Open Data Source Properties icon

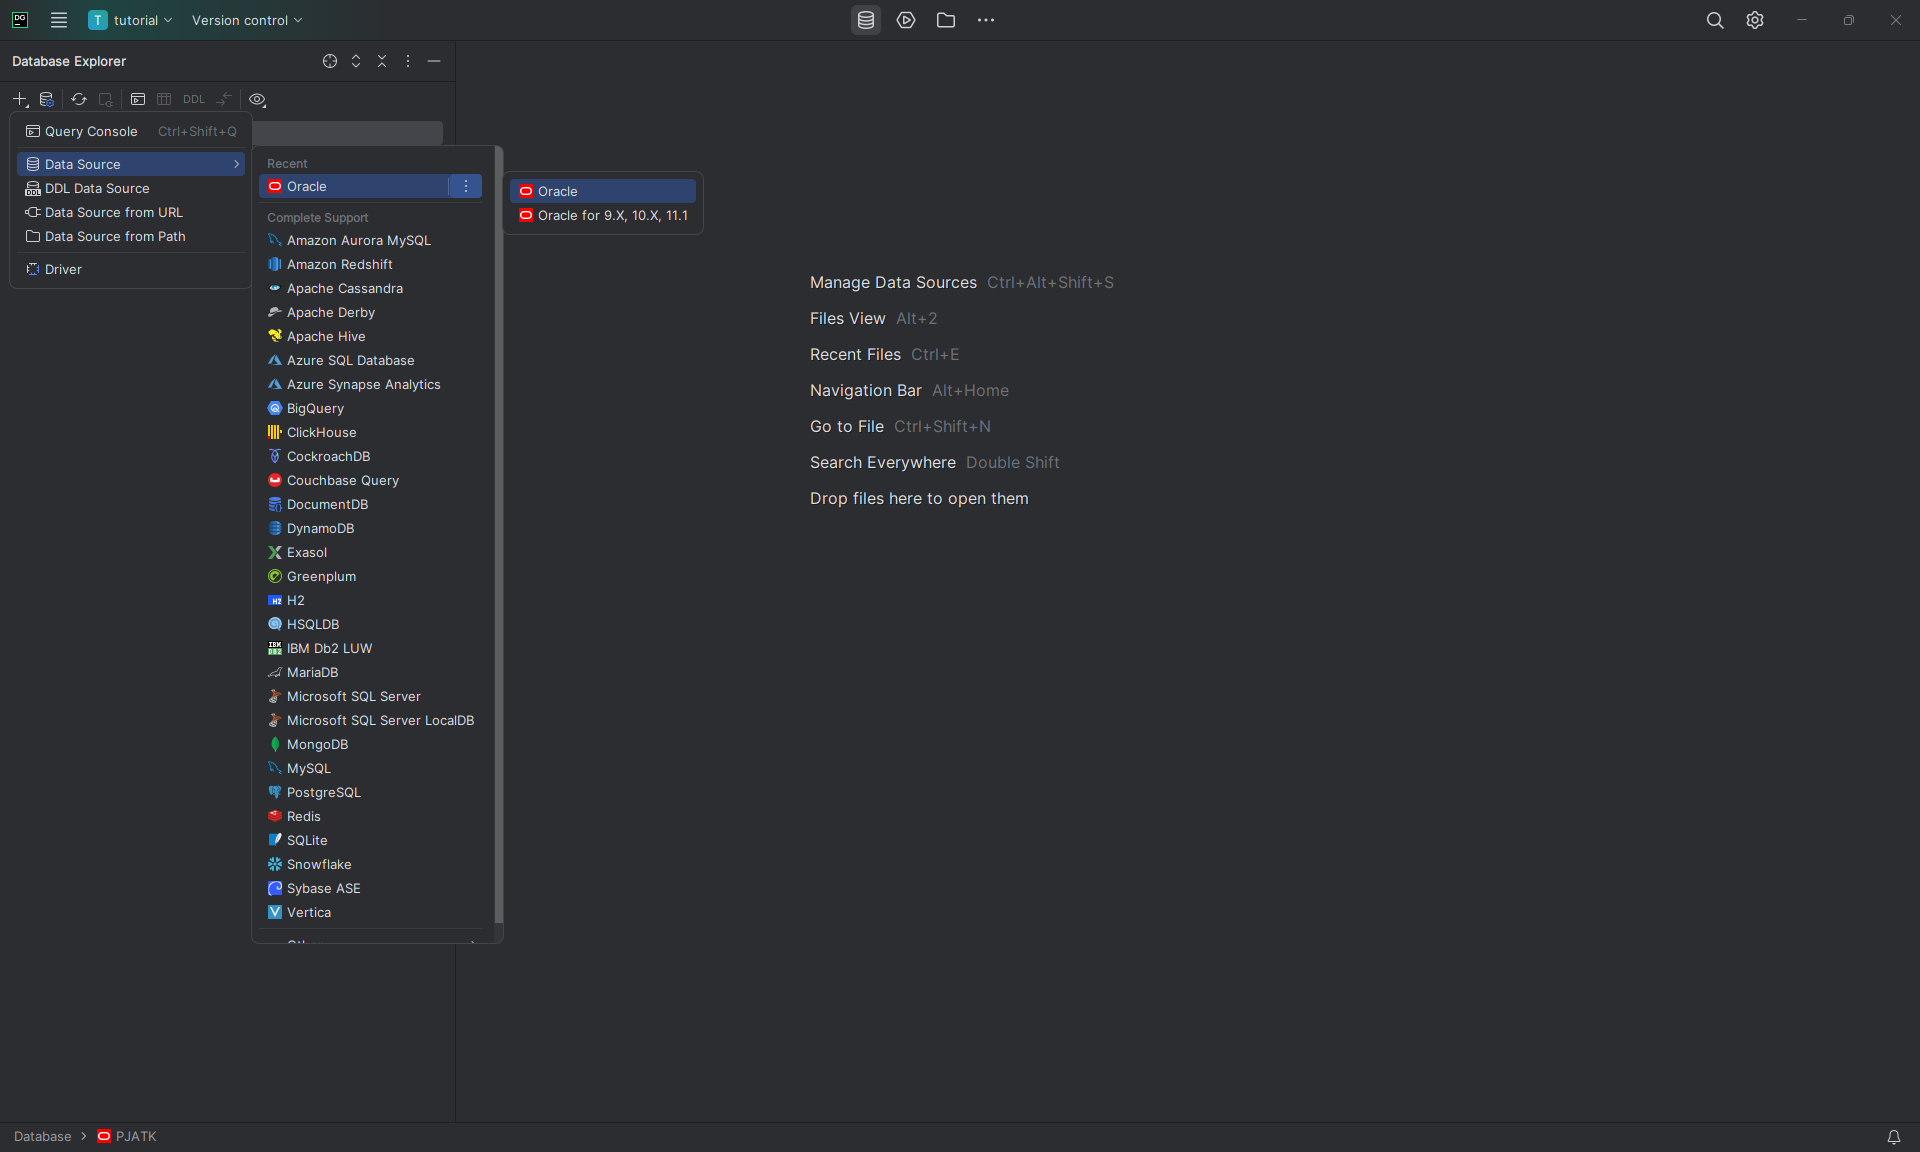point(46,99)
